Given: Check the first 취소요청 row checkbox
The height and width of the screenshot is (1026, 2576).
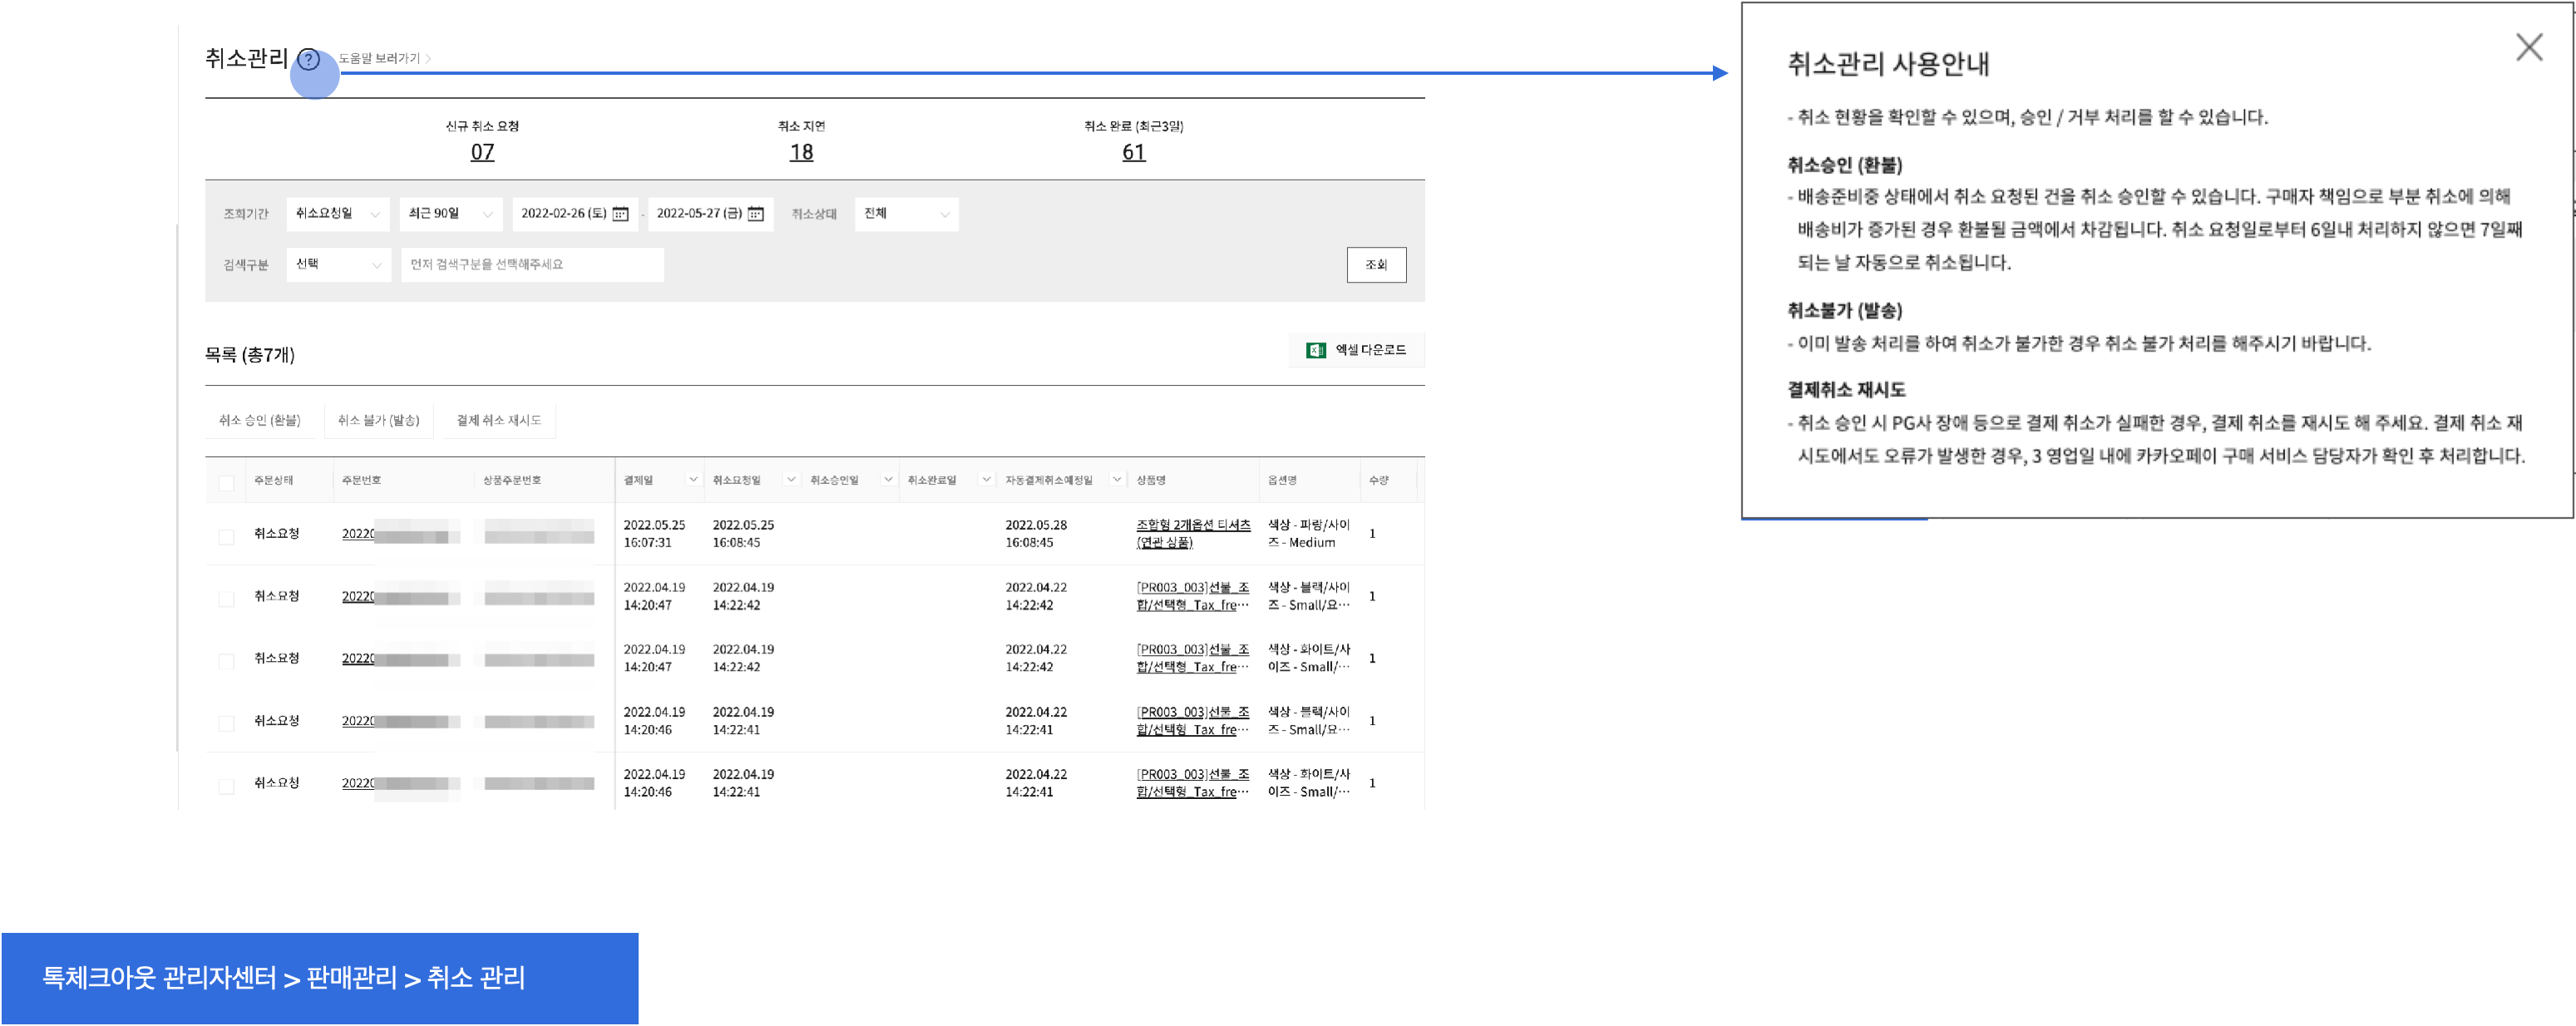Looking at the screenshot, I should 227,537.
